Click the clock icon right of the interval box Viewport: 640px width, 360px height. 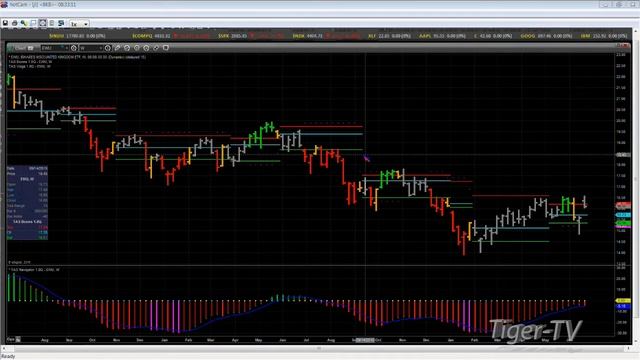(108, 48)
